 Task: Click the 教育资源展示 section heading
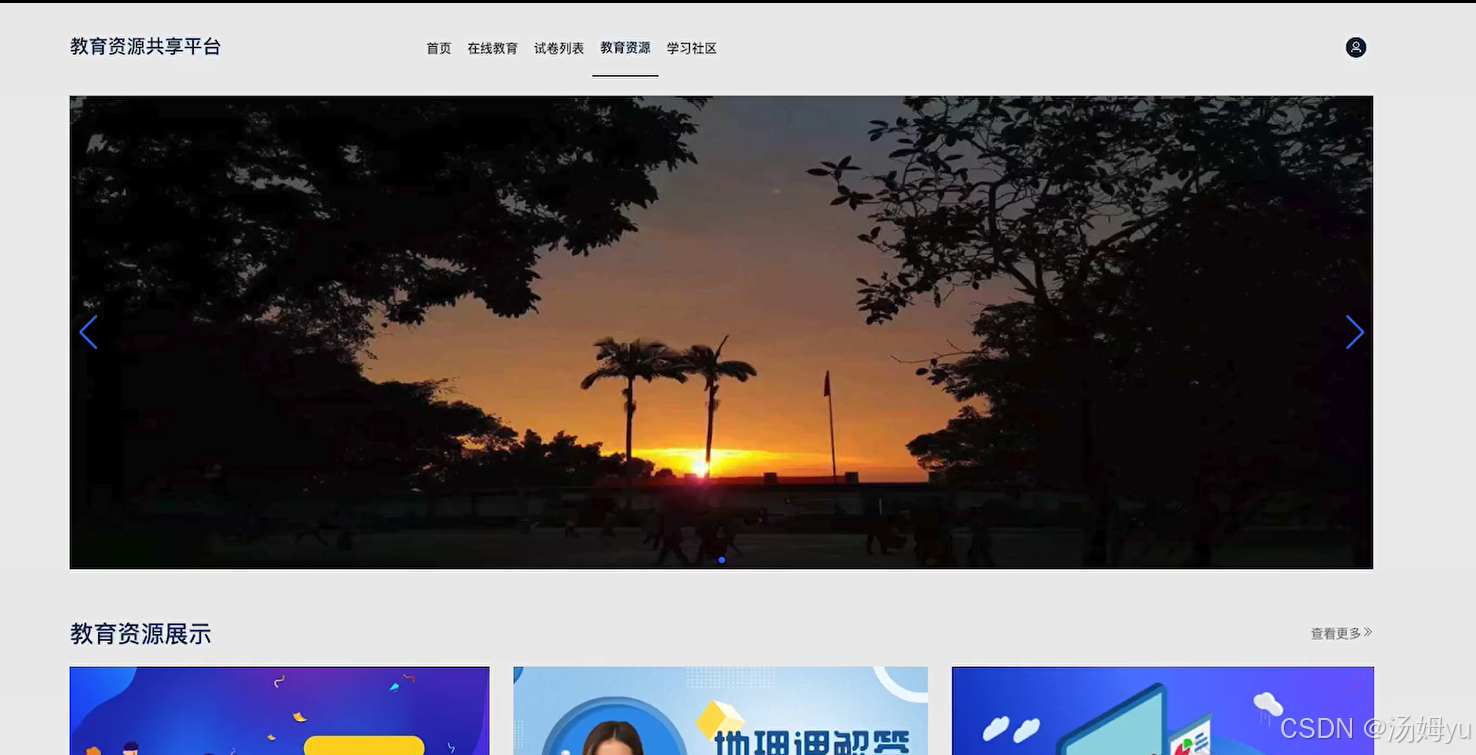click(140, 634)
